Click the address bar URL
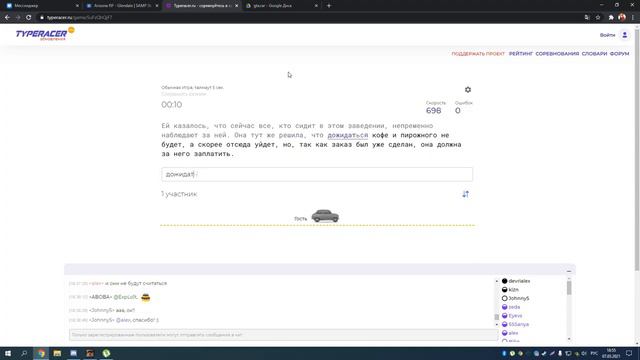 (80, 18)
